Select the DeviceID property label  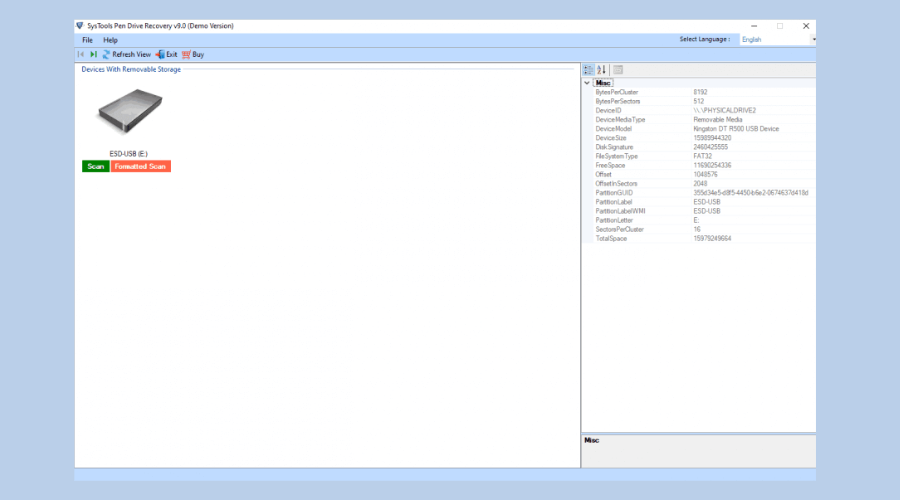(x=608, y=110)
